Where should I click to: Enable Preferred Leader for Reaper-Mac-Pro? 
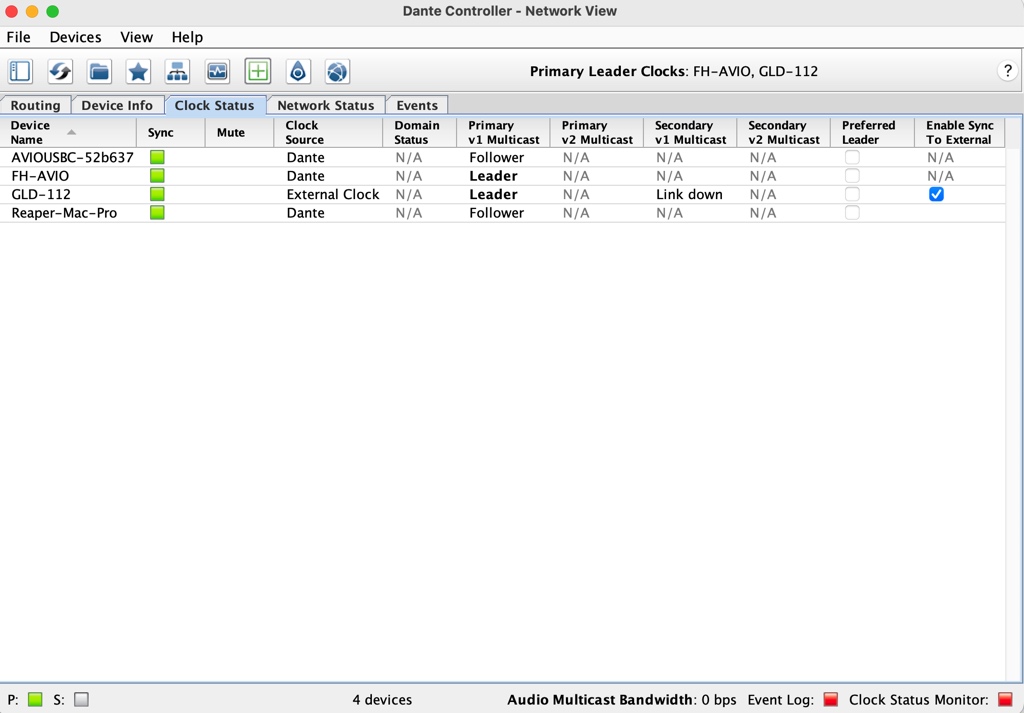coord(852,213)
